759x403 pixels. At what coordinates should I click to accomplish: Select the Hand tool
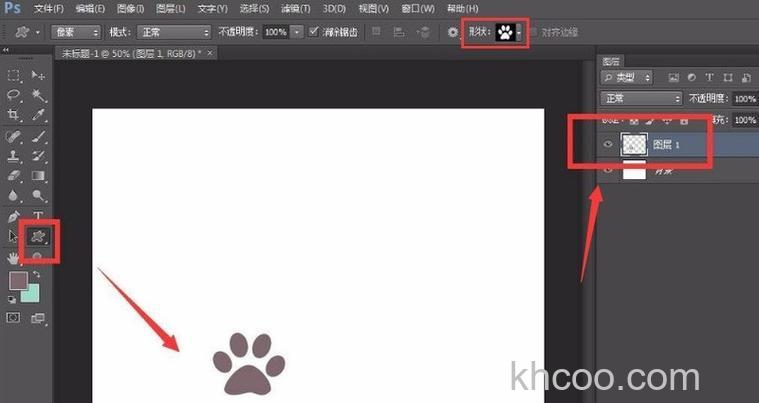coord(13,258)
